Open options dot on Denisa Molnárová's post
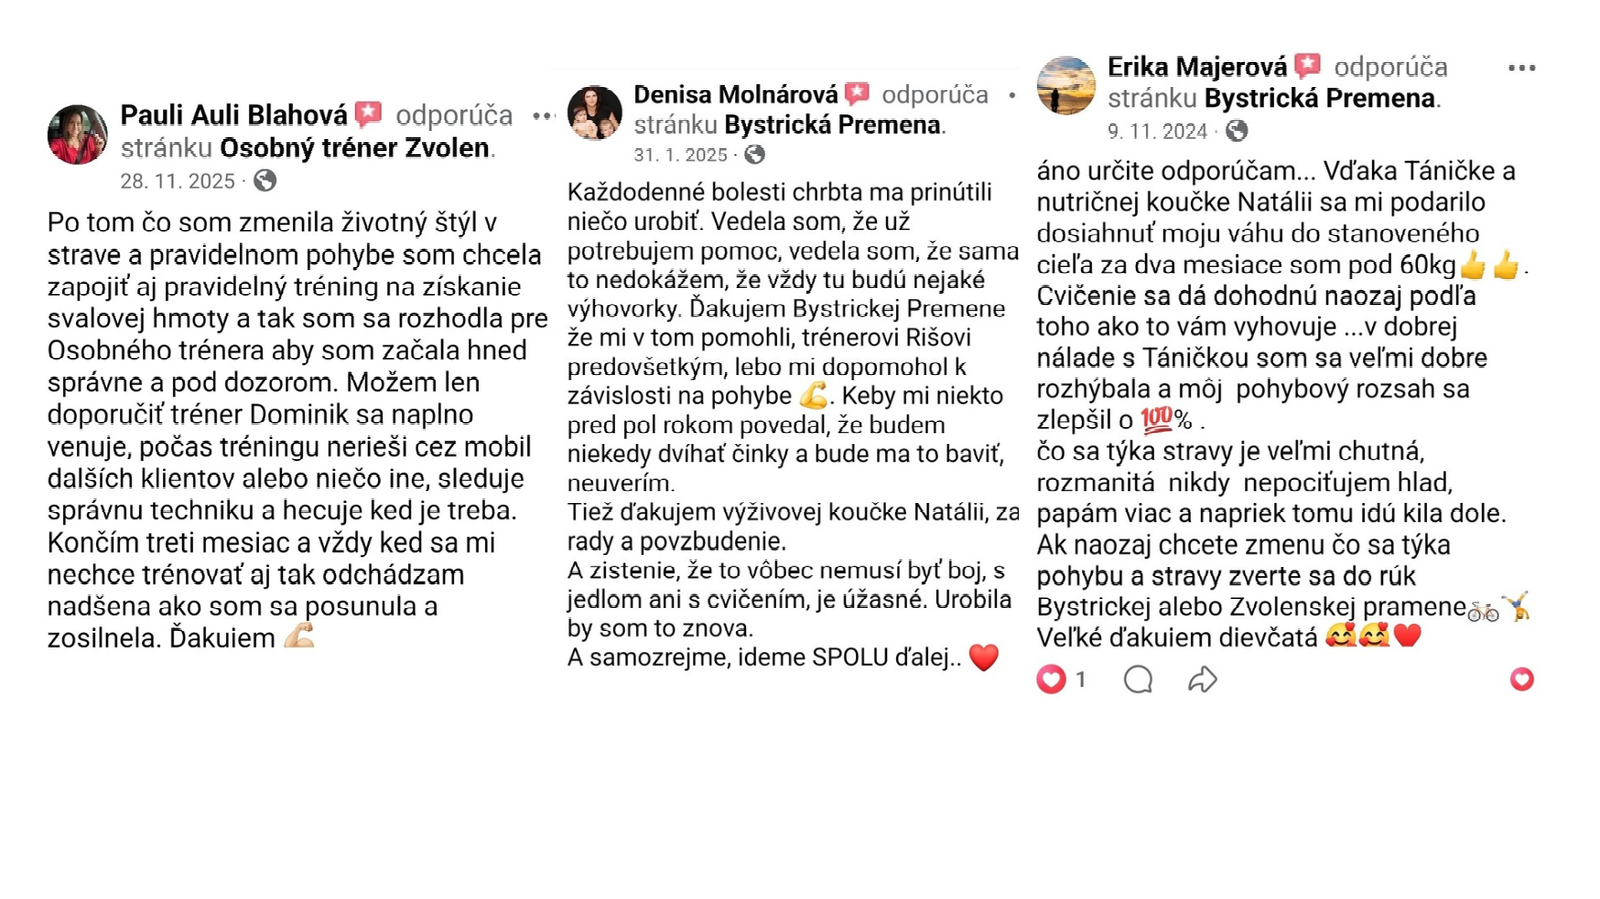Viewport: 1600px width, 899px height. (x=1012, y=96)
